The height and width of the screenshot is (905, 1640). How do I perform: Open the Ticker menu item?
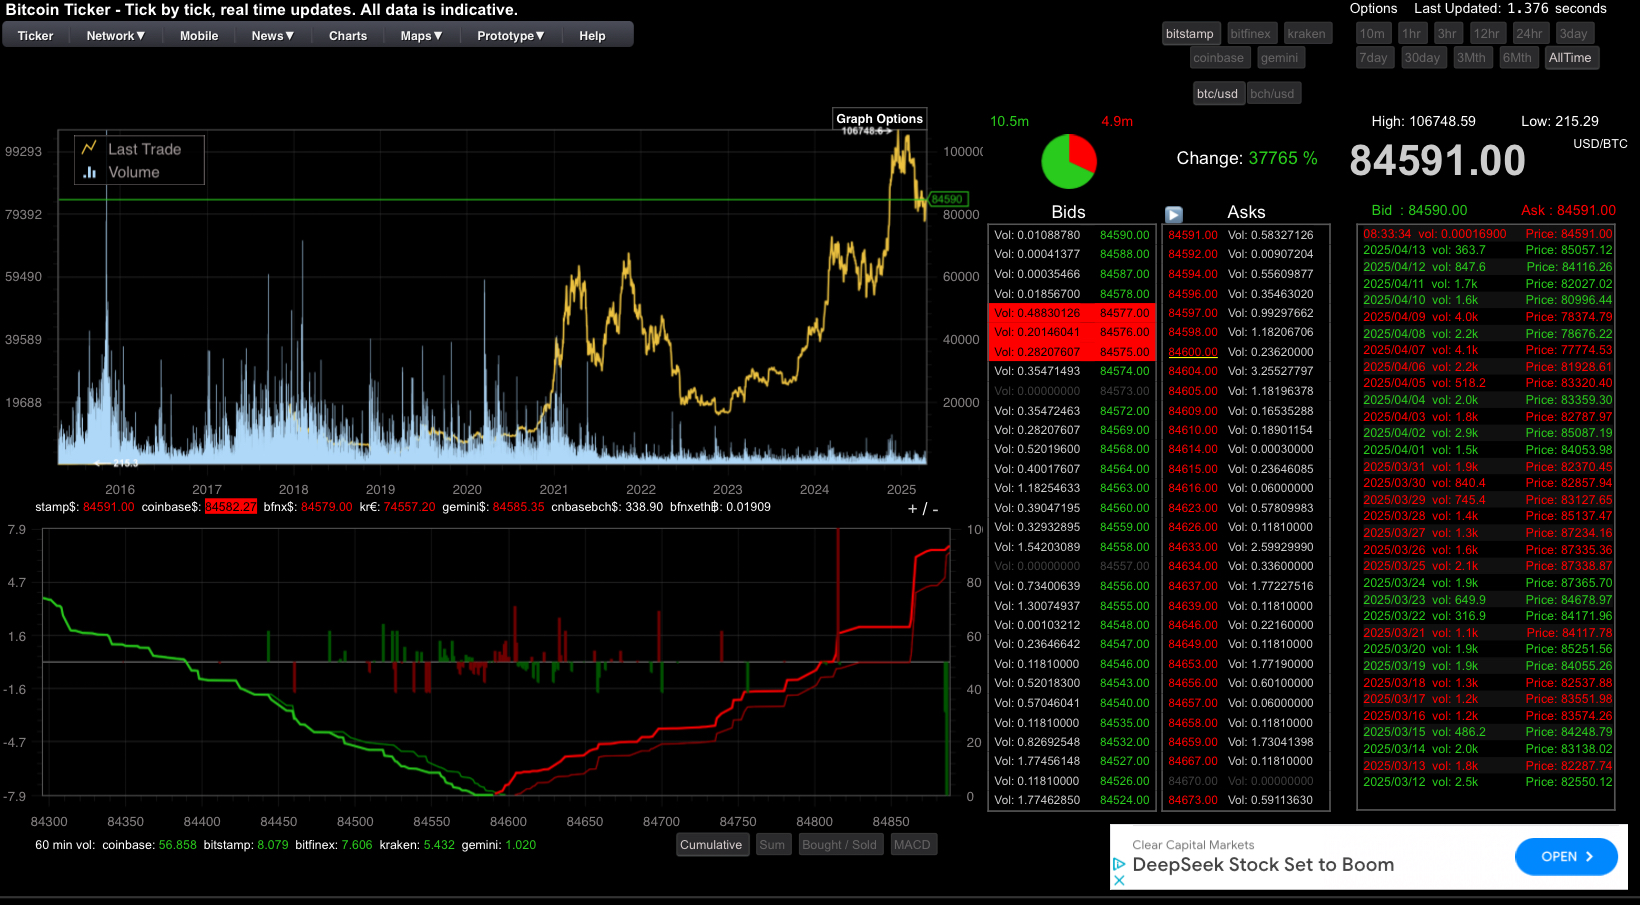tap(36, 36)
